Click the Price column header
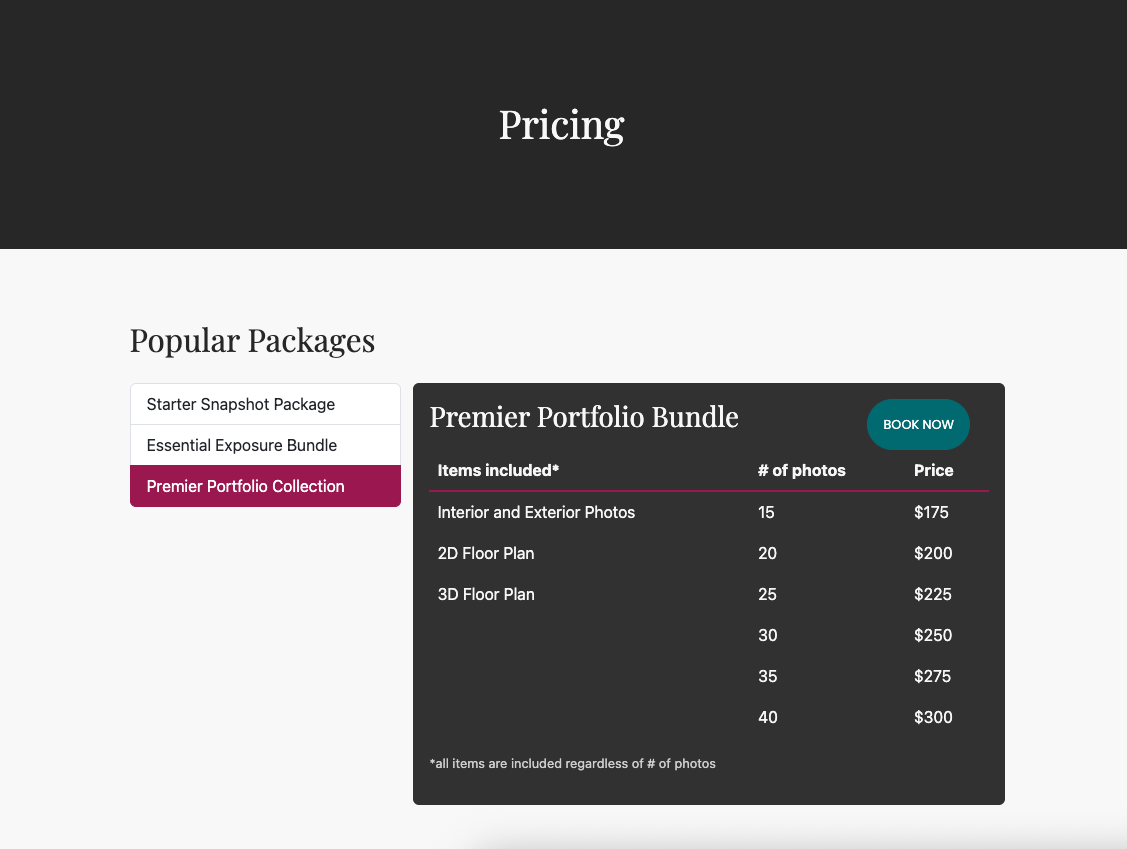 [x=933, y=470]
